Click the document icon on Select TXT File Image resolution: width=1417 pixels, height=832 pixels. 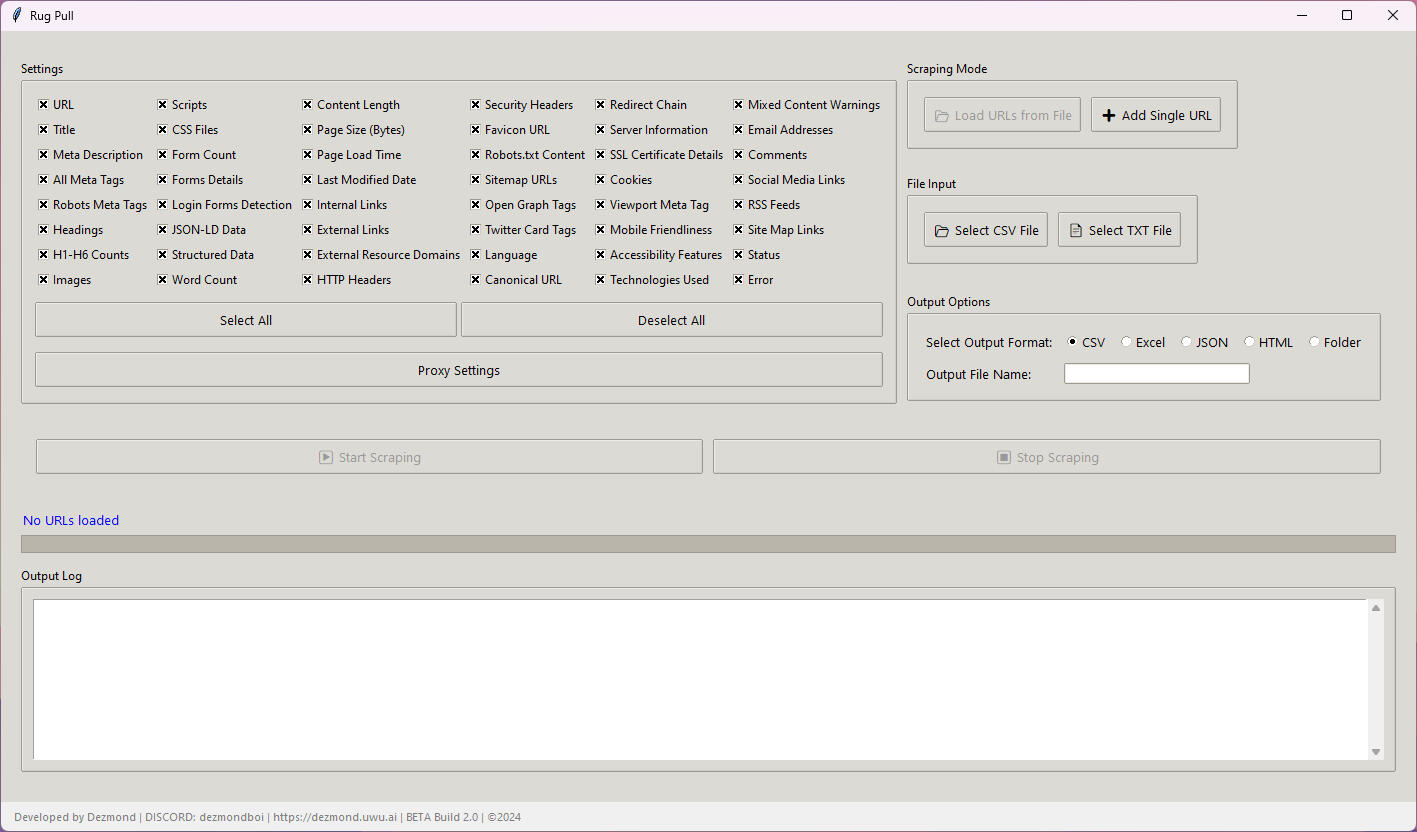(x=1076, y=231)
